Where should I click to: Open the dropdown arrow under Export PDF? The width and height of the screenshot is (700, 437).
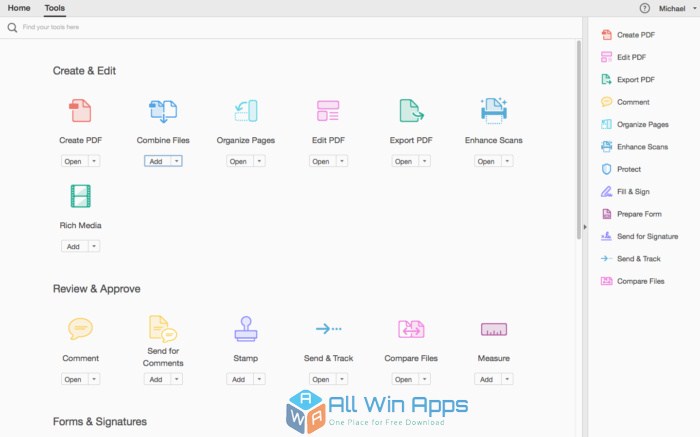[425, 161]
